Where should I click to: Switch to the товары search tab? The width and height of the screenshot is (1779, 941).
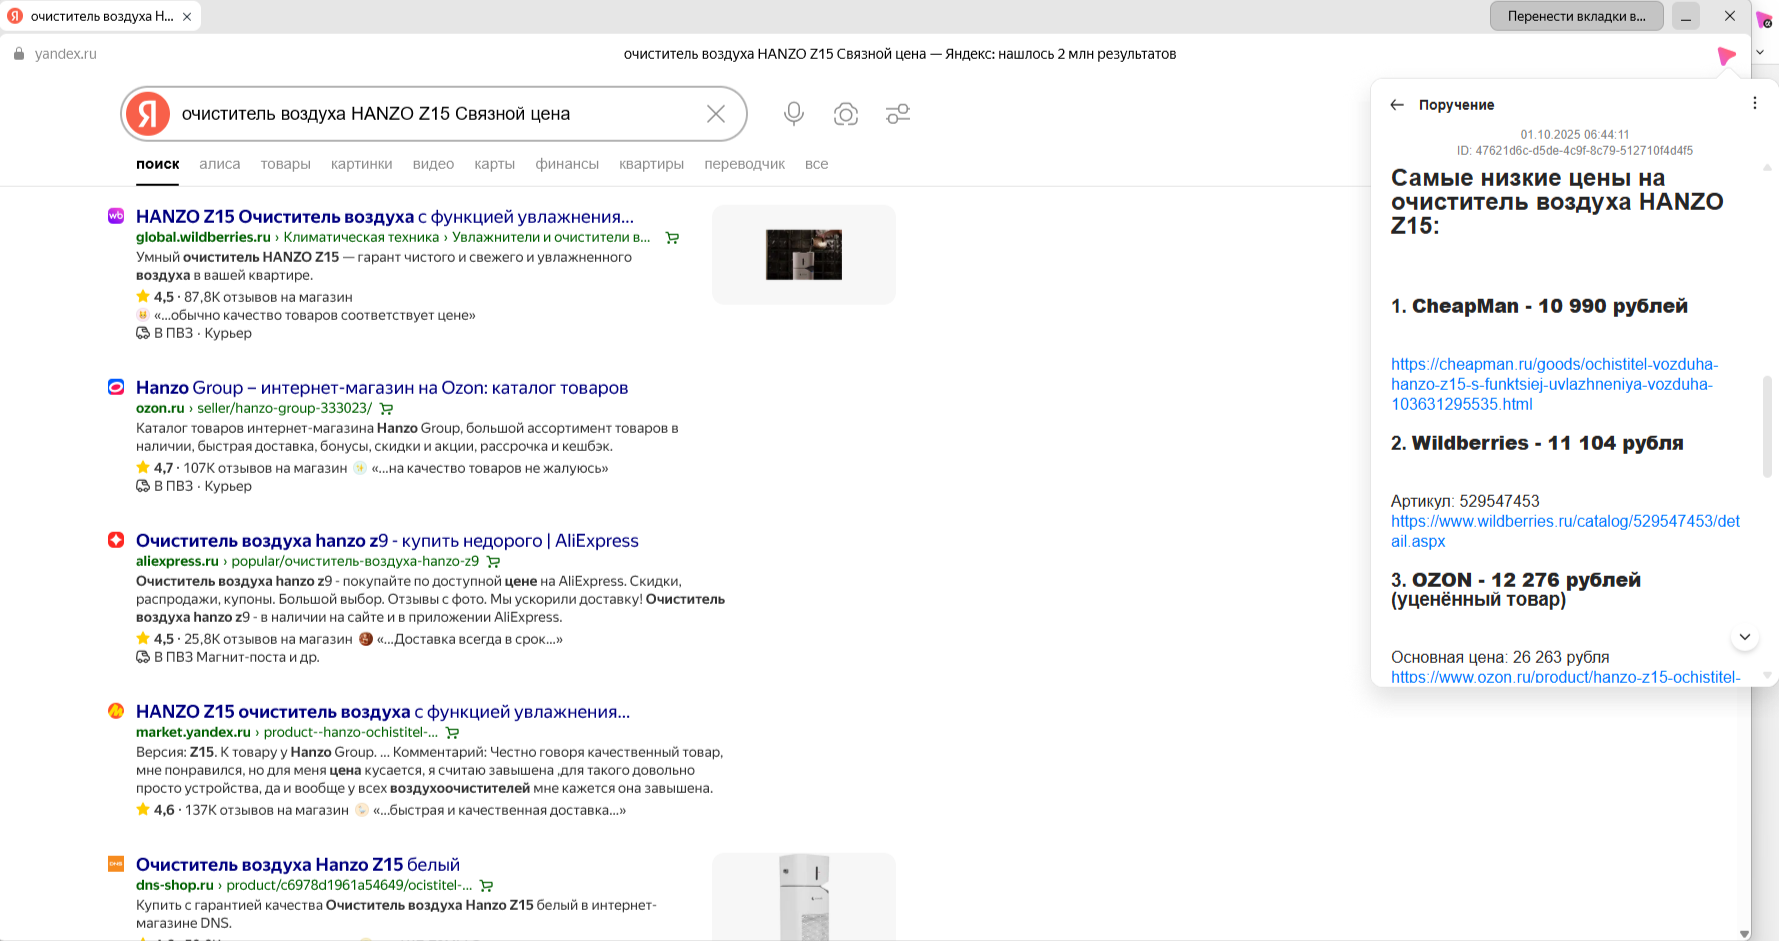[285, 164]
